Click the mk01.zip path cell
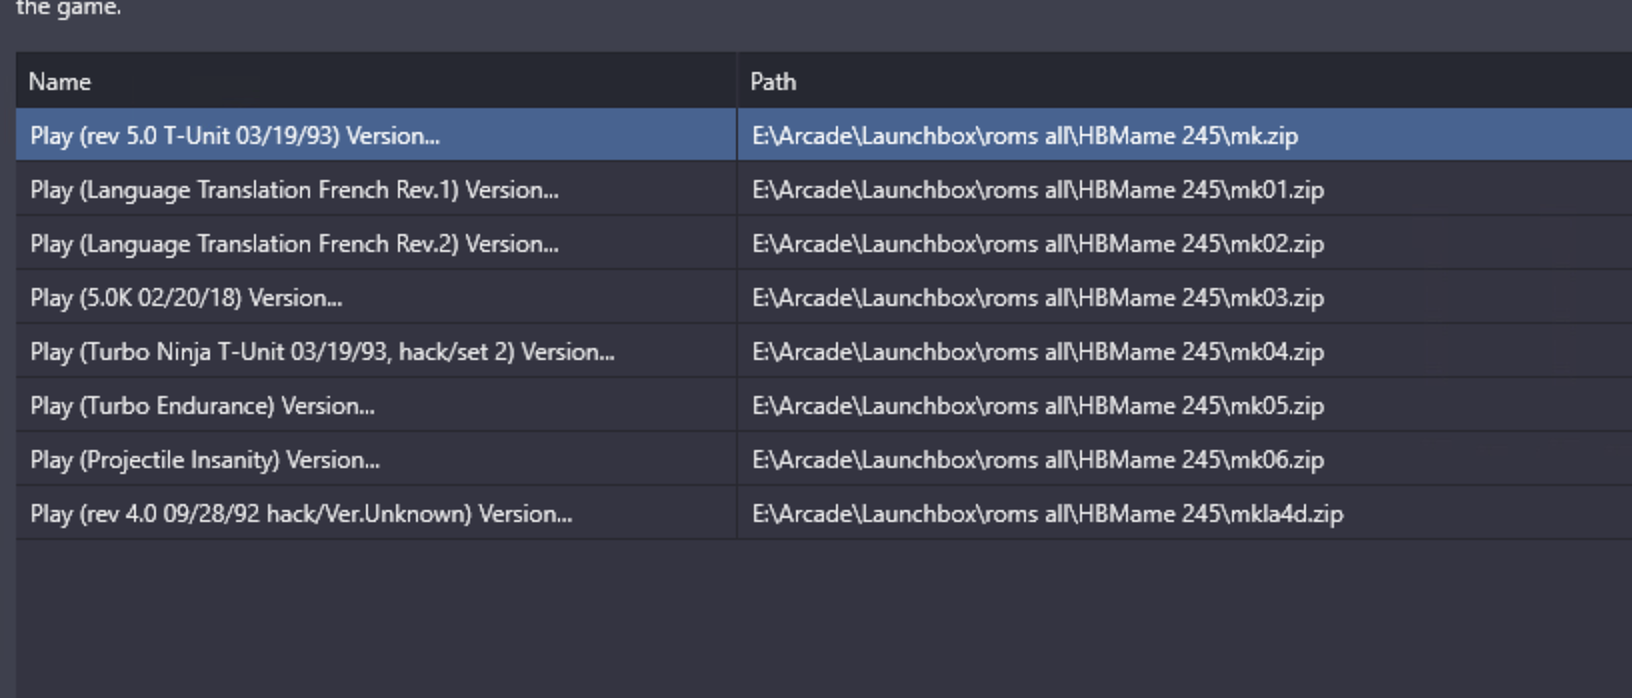Image resolution: width=1632 pixels, height=698 pixels. (1038, 190)
